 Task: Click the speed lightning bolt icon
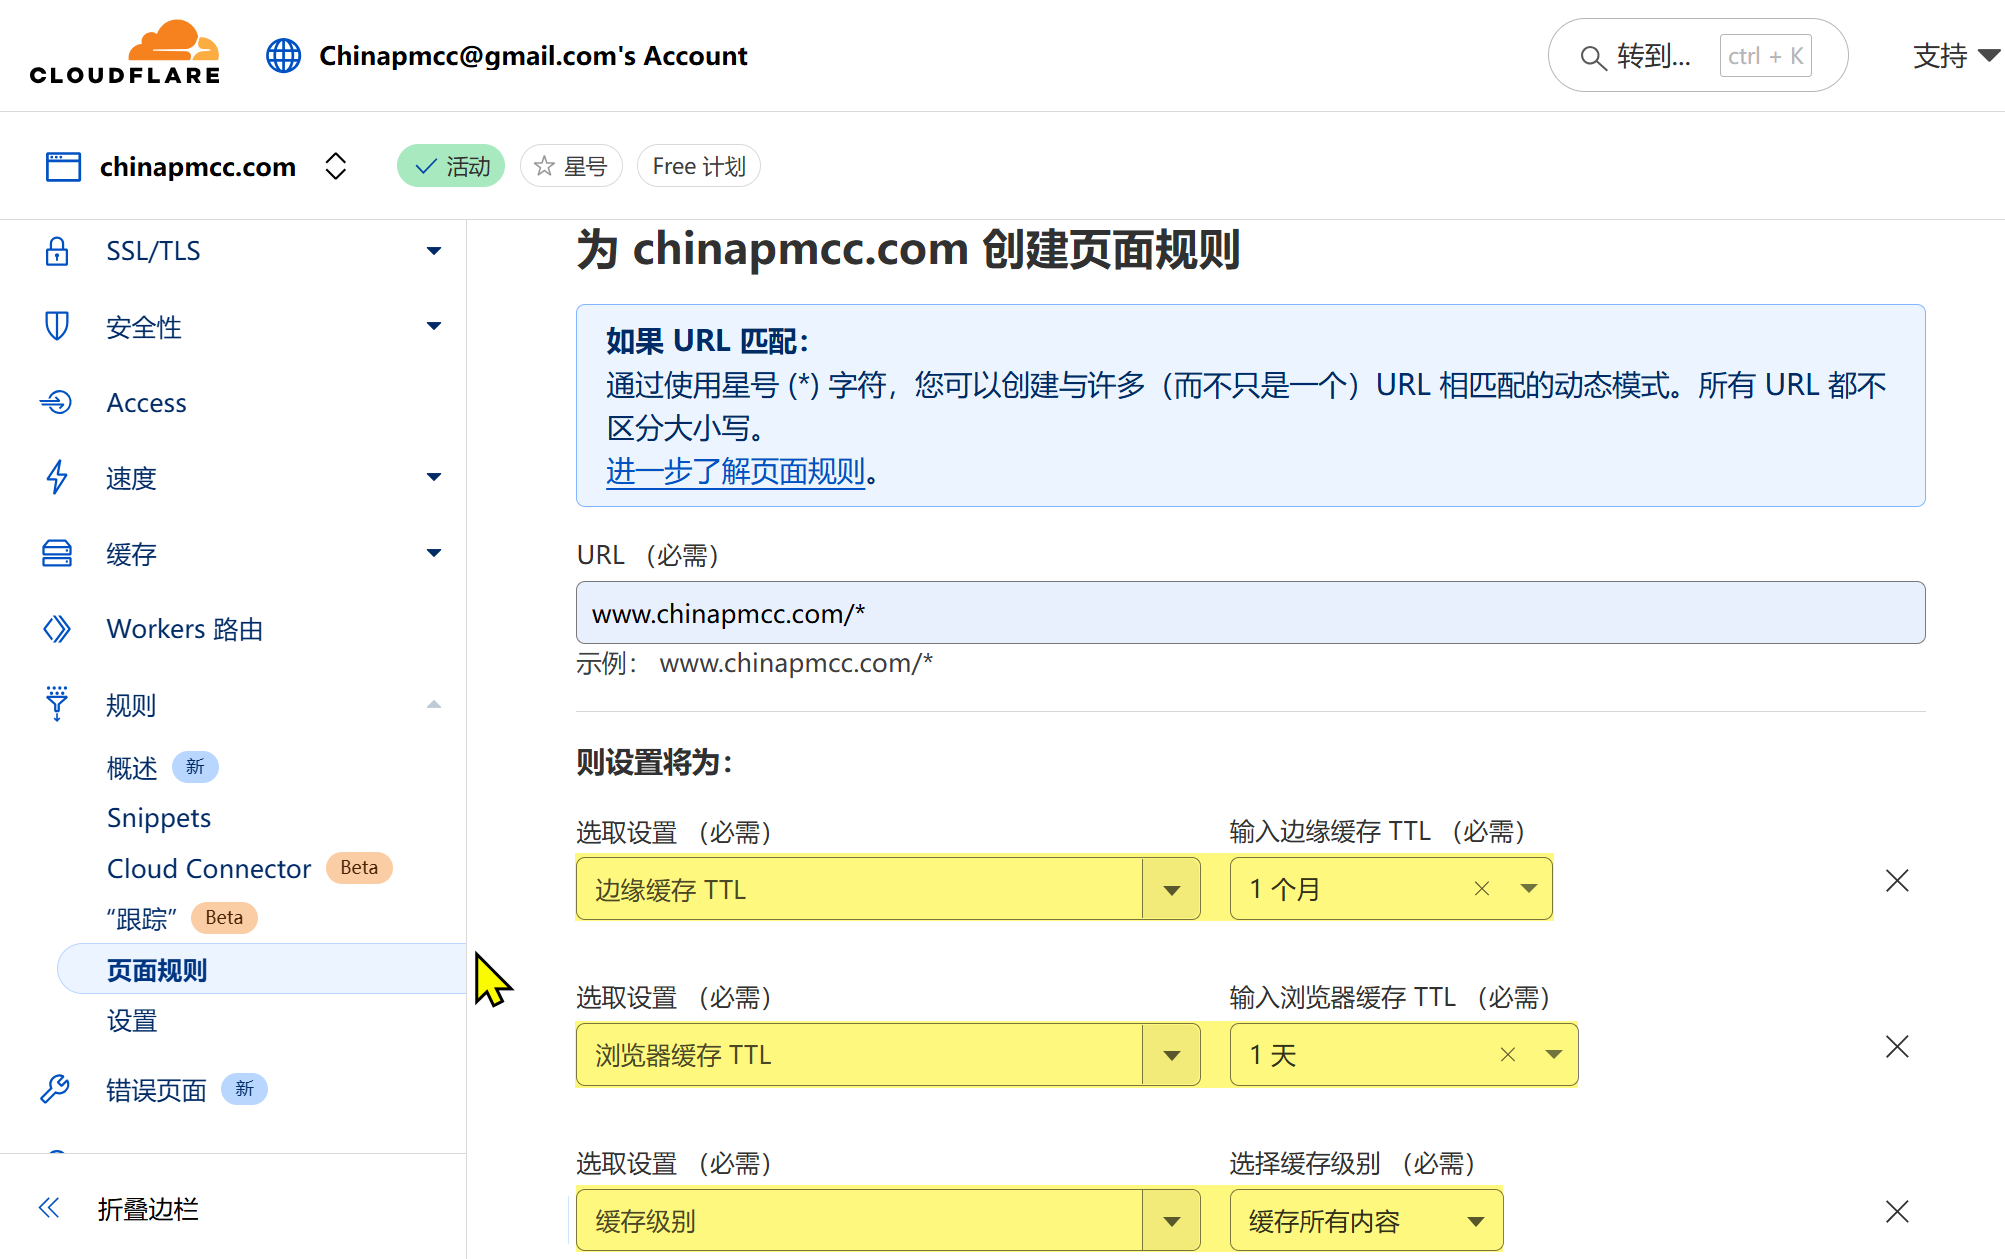pos(57,478)
